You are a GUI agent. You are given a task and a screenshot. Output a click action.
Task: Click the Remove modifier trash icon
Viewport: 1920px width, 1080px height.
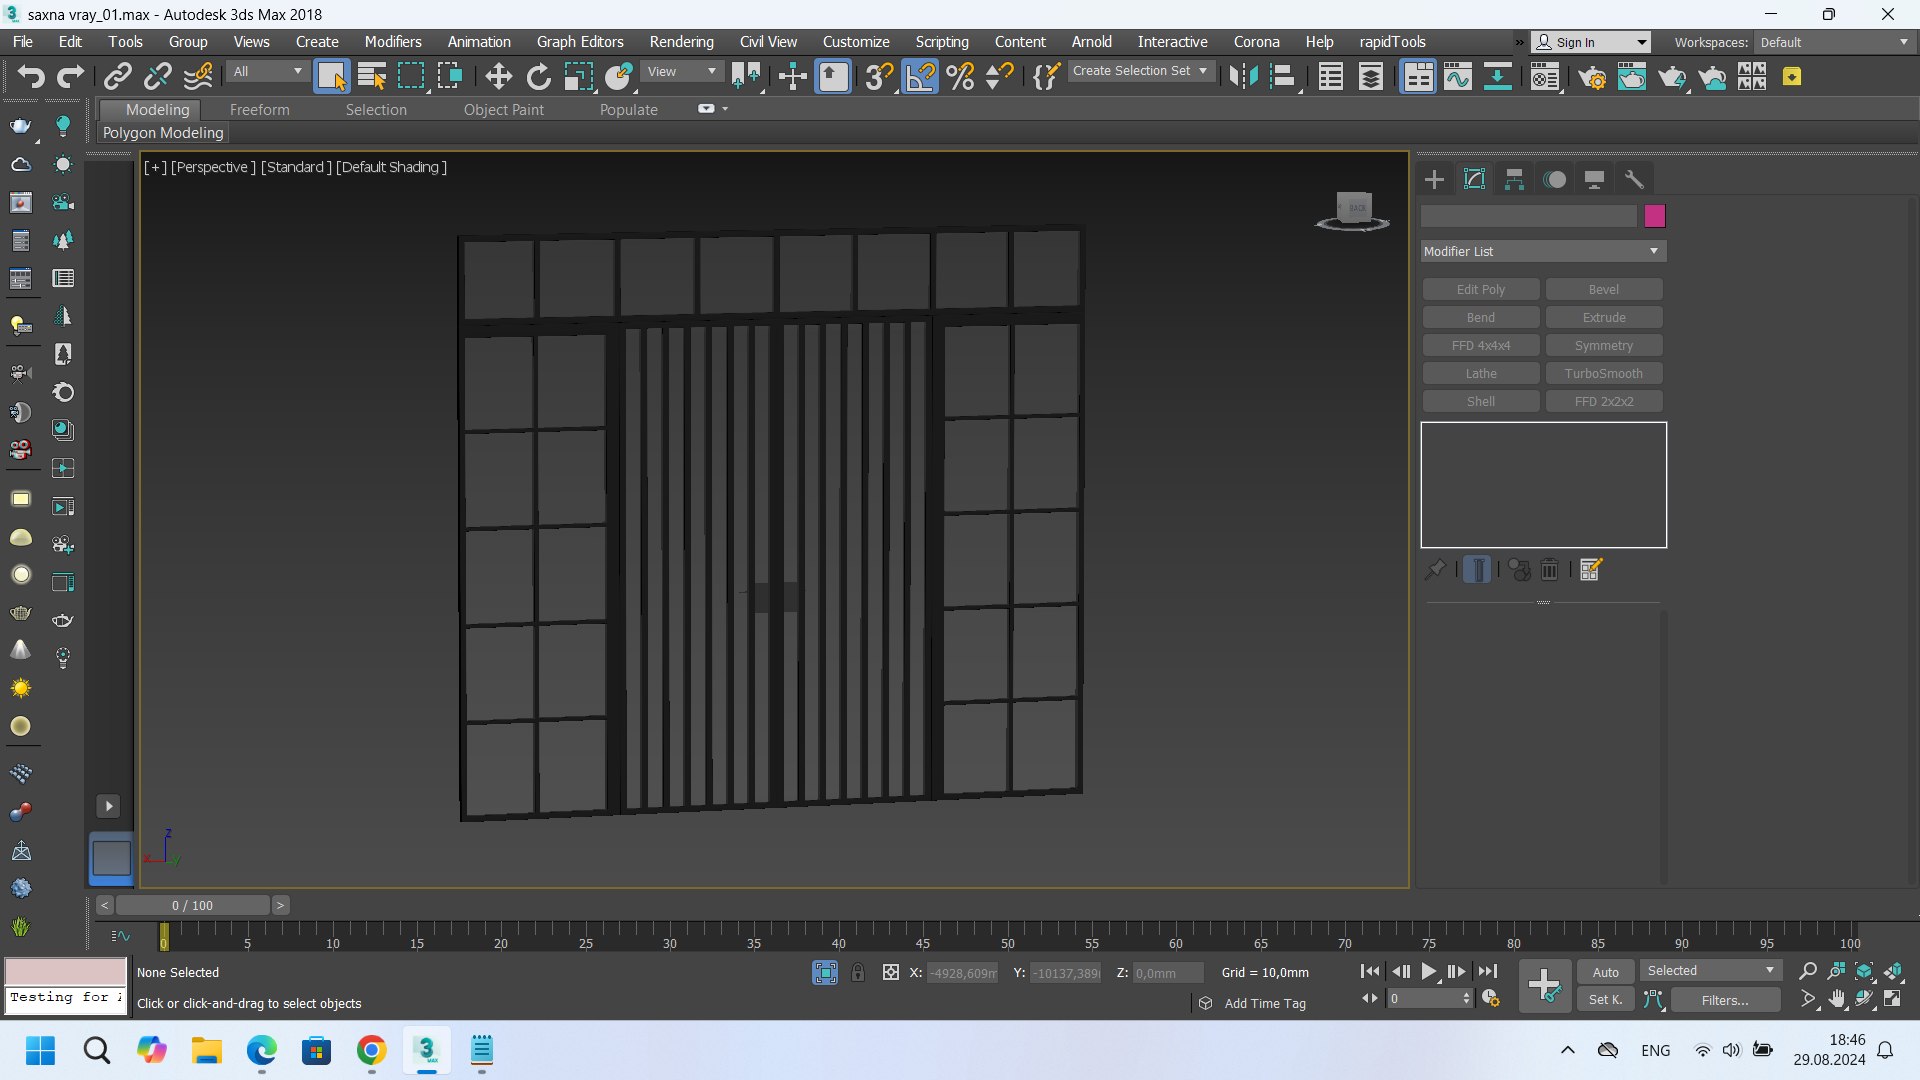tap(1549, 569)
